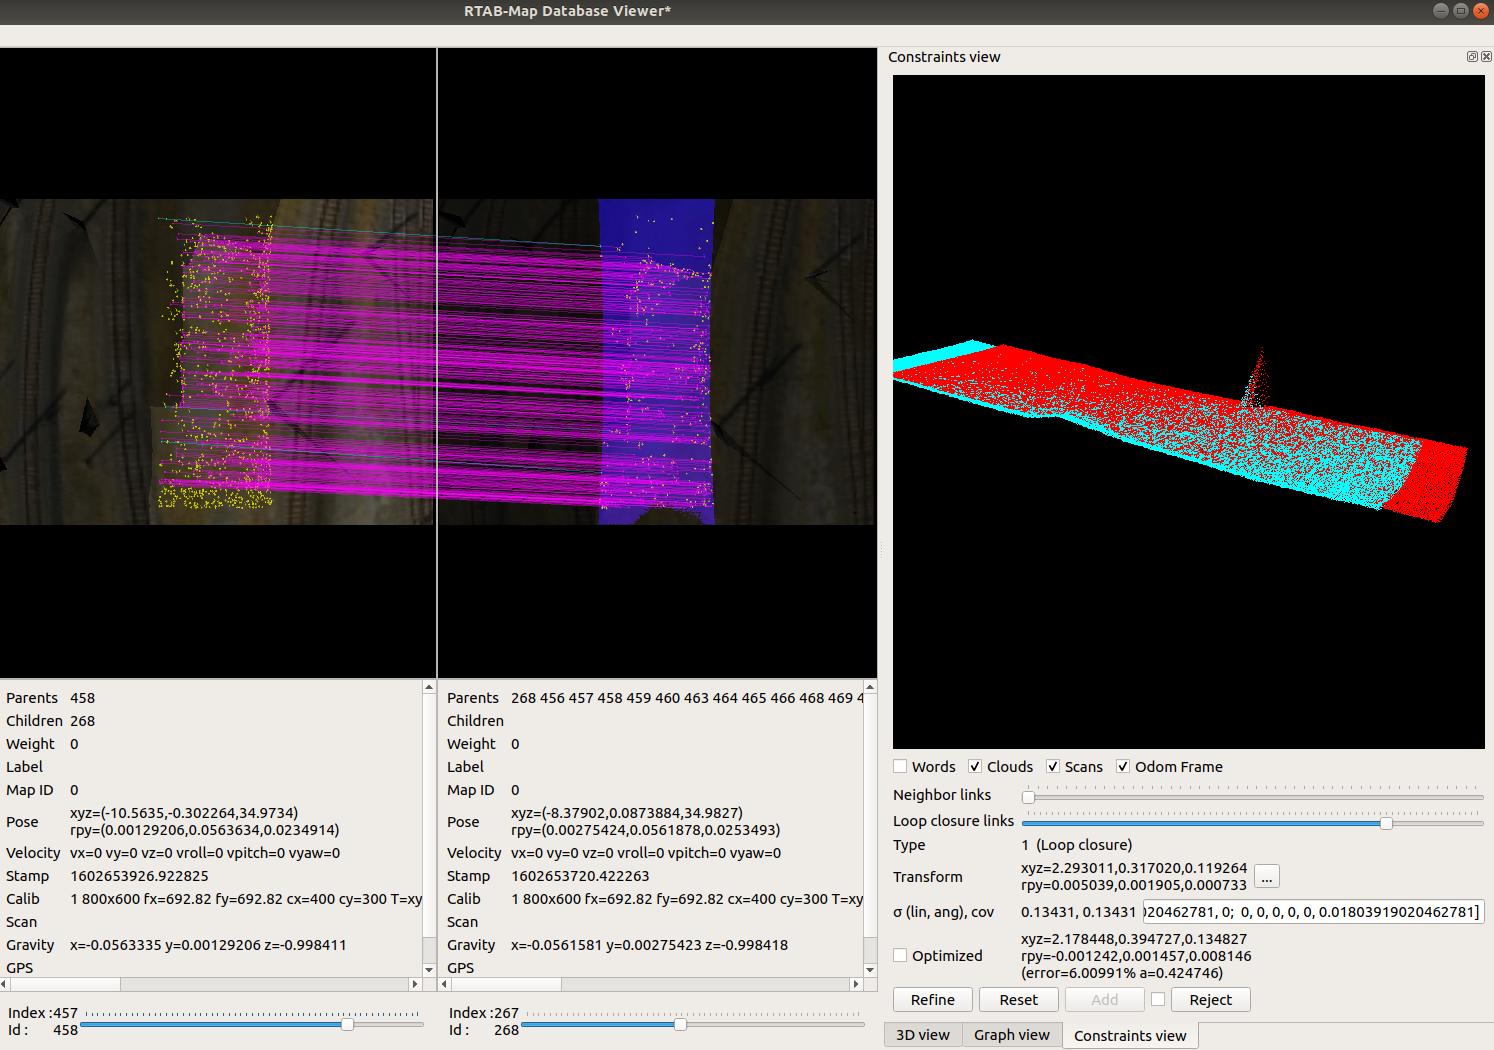Viewport: 1494px width, 1050px height.
Task: Minimize the RTAB-Map Database Viewer window
Action: click(1440, 11)
